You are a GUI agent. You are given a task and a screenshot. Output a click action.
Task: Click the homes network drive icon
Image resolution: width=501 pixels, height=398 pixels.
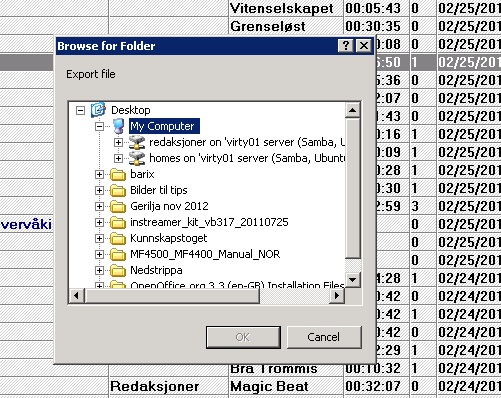click(x=137, y=158)
